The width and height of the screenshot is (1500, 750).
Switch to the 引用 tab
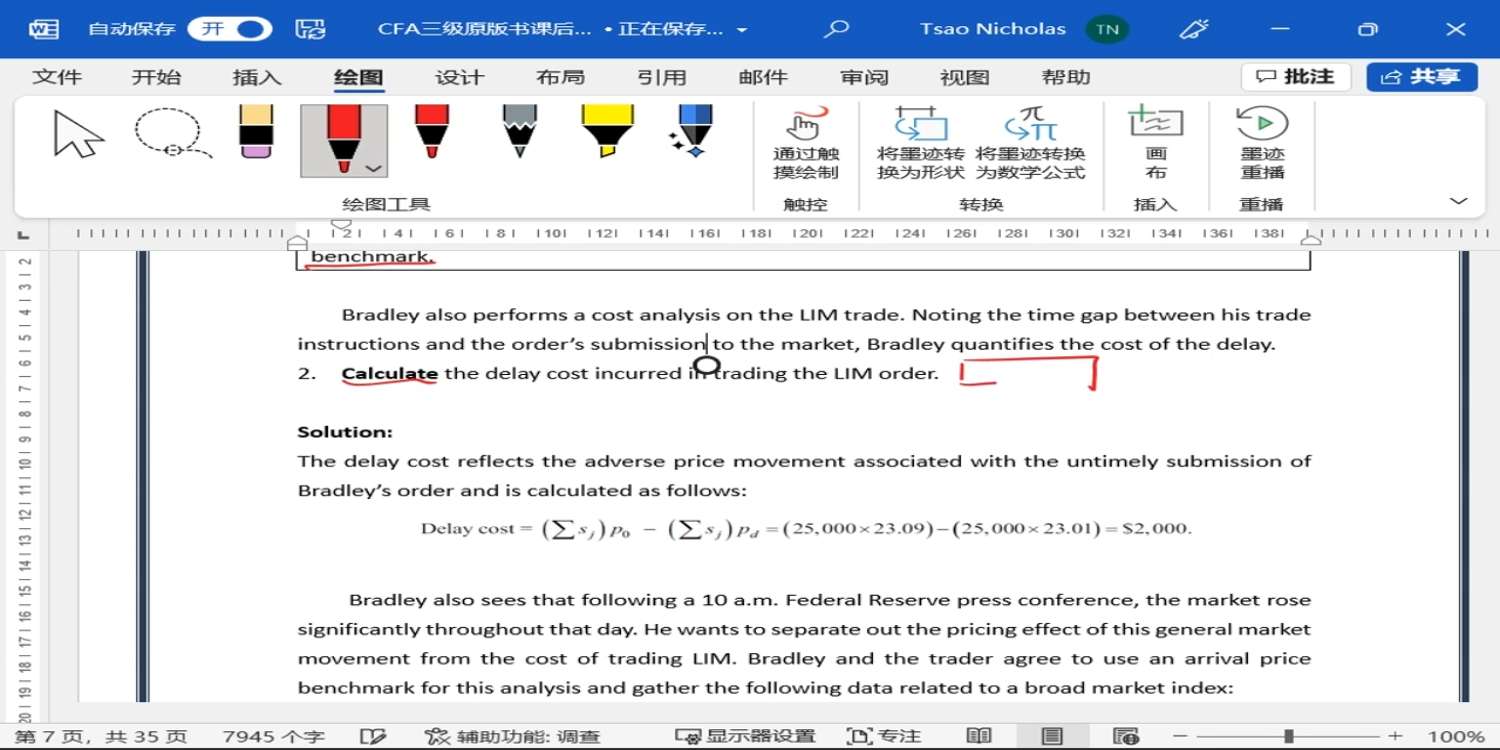point(662,77)
